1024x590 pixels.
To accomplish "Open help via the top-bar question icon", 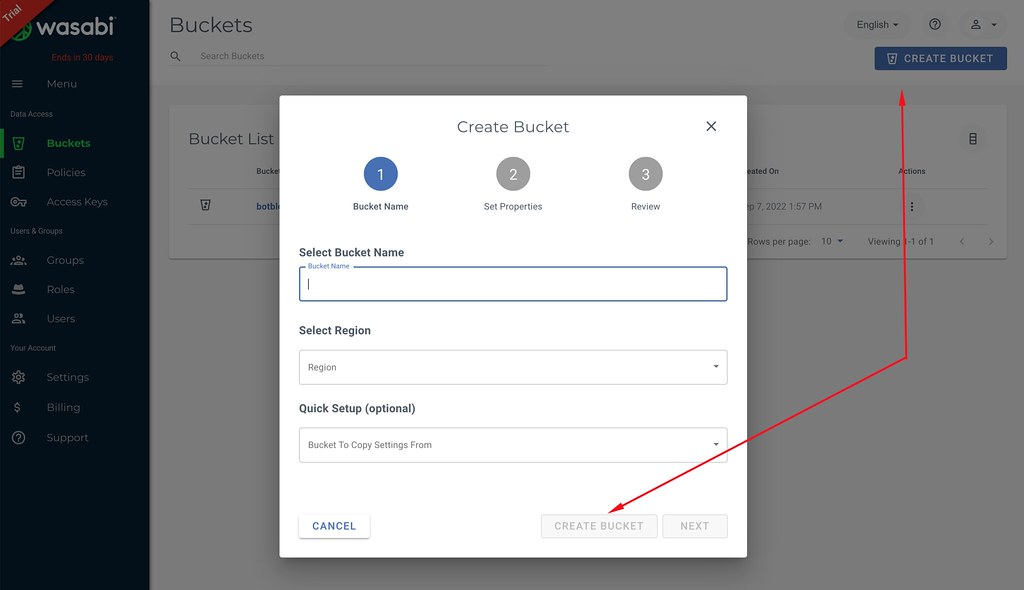I will tap(935, 24).
